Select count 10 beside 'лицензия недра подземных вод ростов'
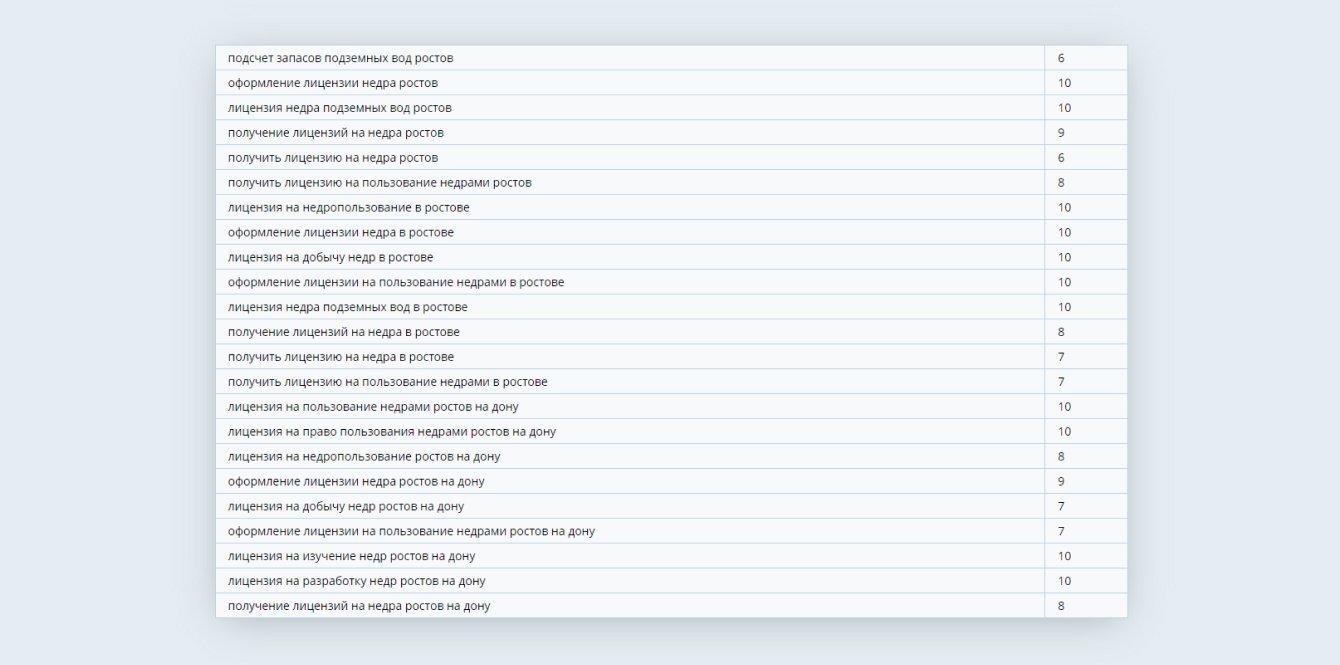This screenshot has width=1340, height=665. [1064, 108]
